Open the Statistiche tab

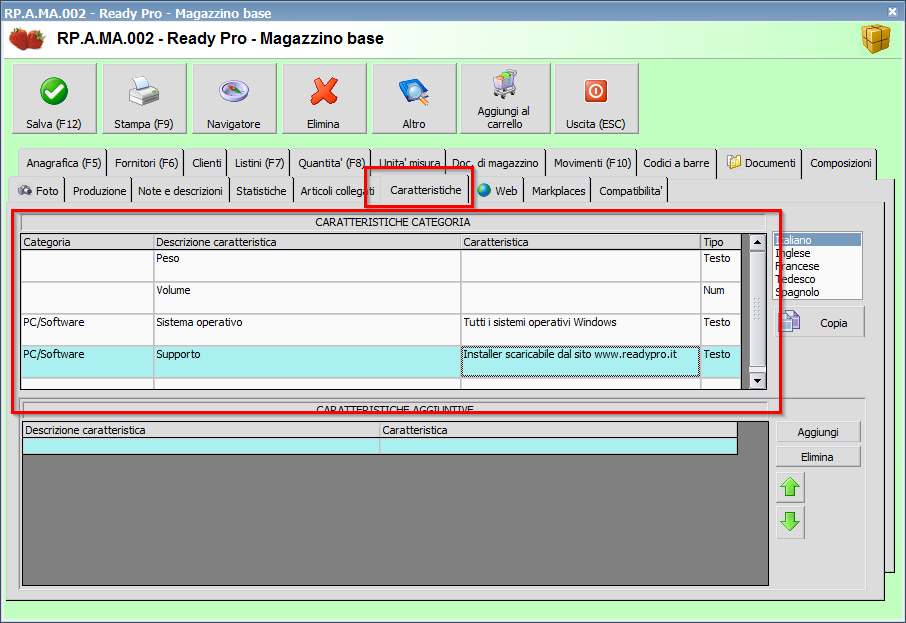tap(261, 191)
